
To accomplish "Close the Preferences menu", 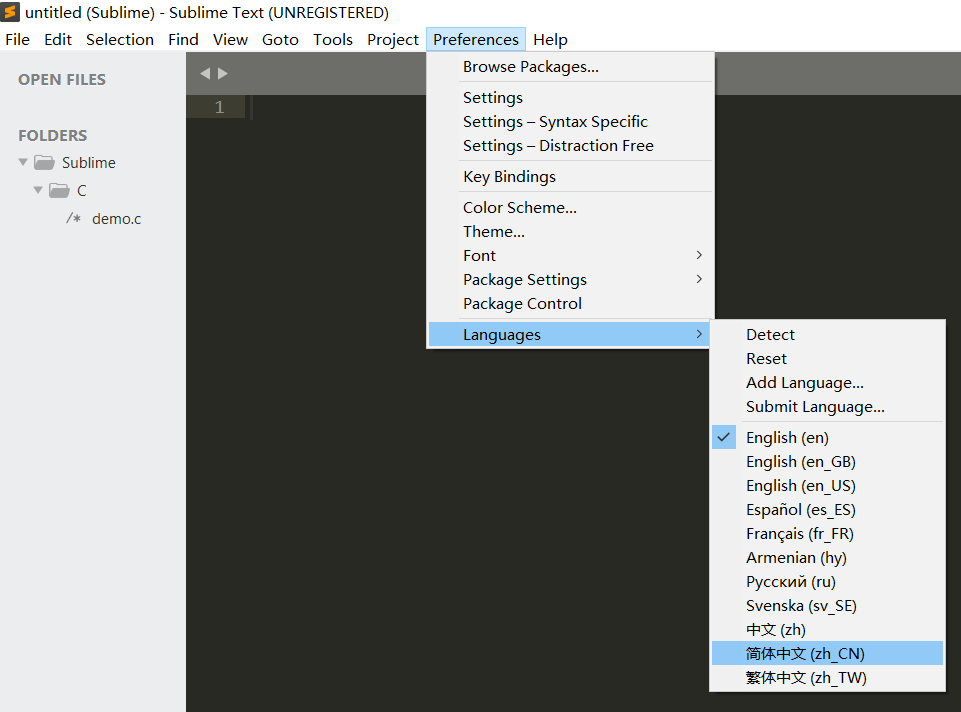I will click(x=476, y=39).
